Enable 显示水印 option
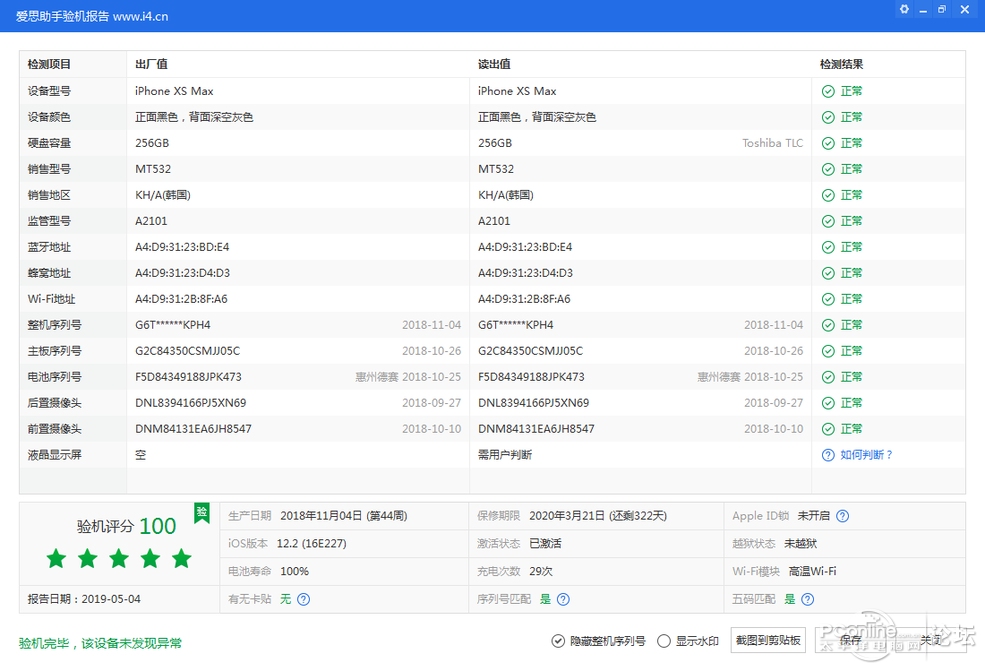985x671 pixels. pyautogui.click(x=688, y=641)
